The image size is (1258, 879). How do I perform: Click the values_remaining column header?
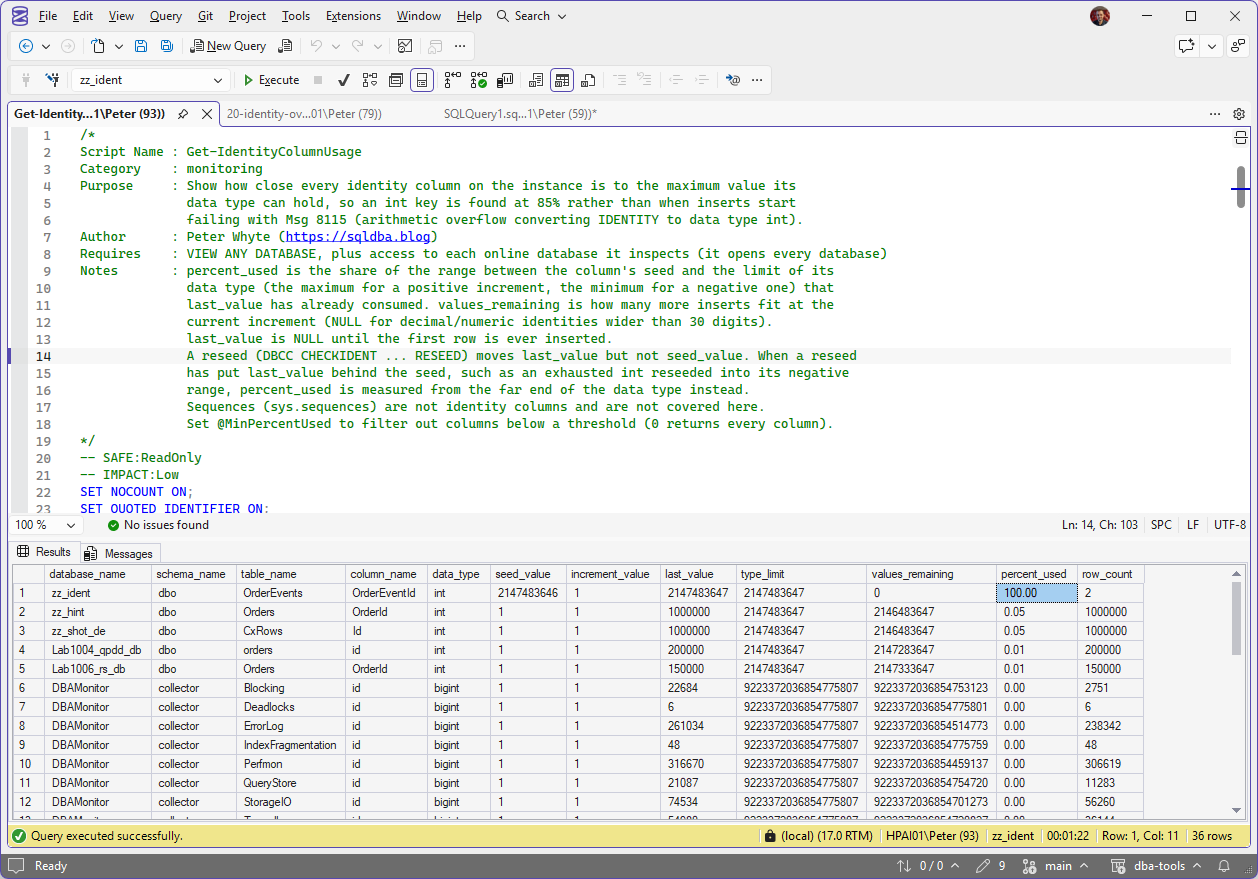click(x=932, y=574)
